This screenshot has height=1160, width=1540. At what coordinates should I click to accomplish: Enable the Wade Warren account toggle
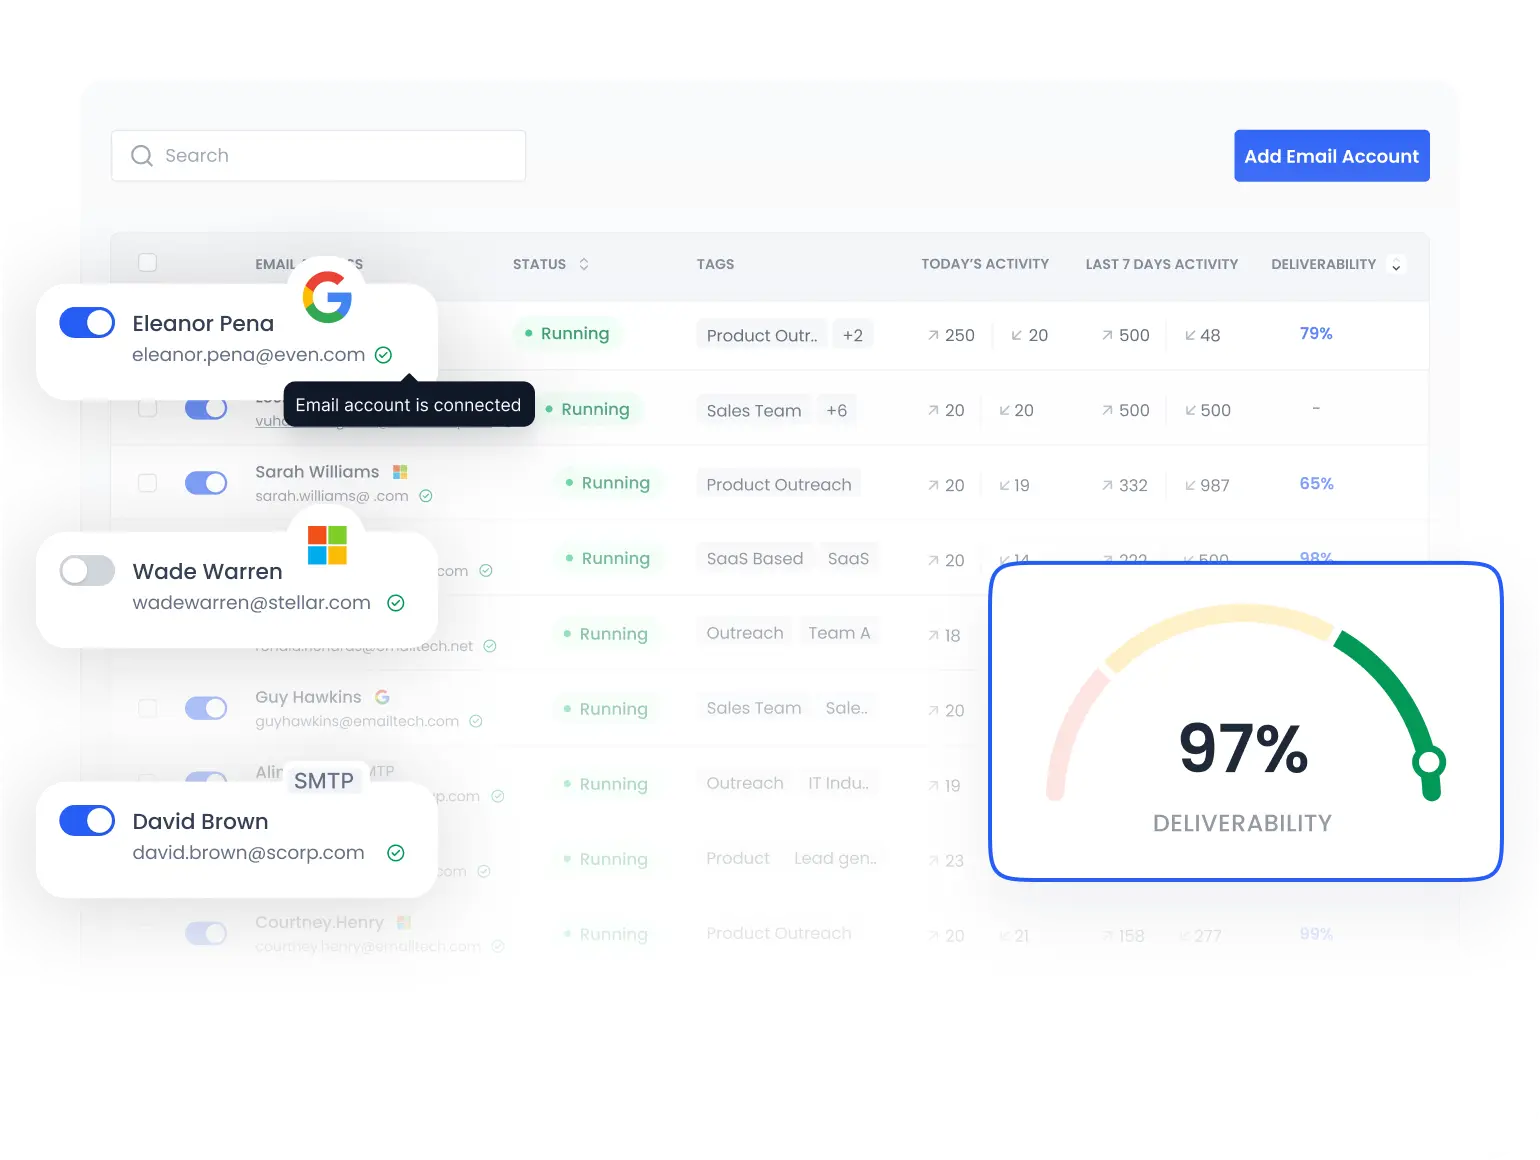(x=87, y=570)
